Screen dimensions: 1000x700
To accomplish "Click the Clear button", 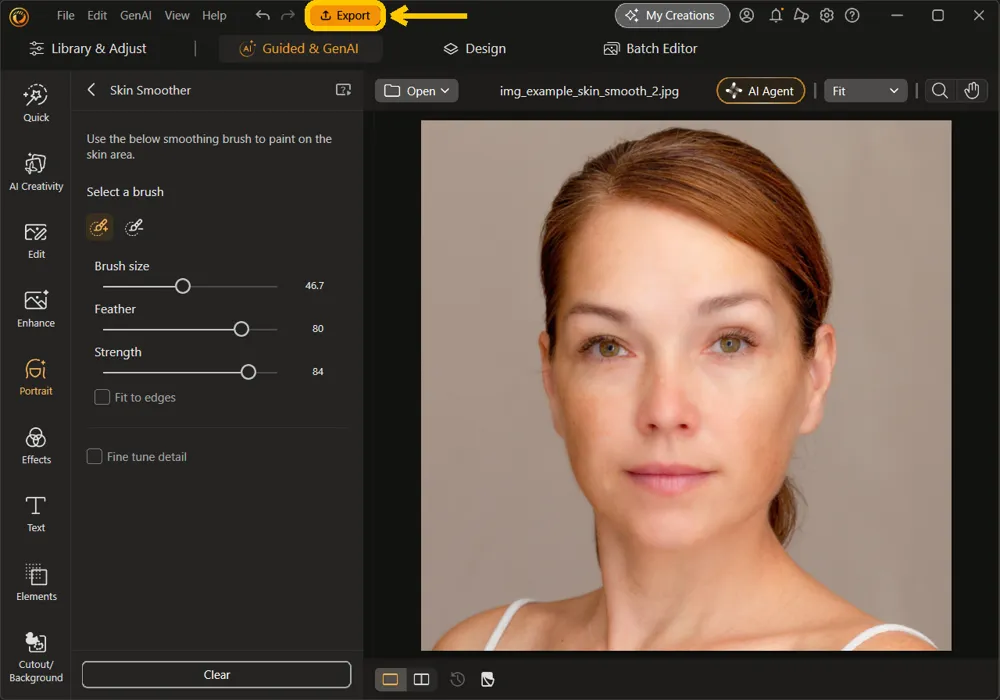I will 216,674.
